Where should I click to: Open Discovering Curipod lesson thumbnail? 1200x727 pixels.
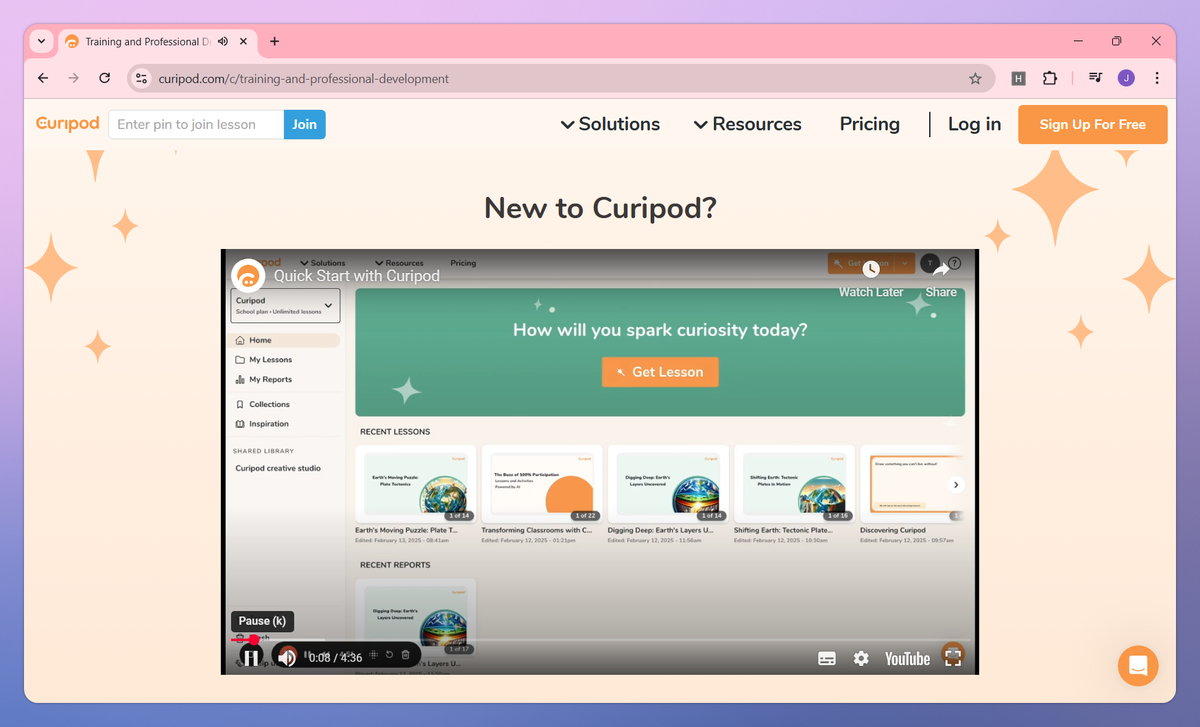[911, 484]
